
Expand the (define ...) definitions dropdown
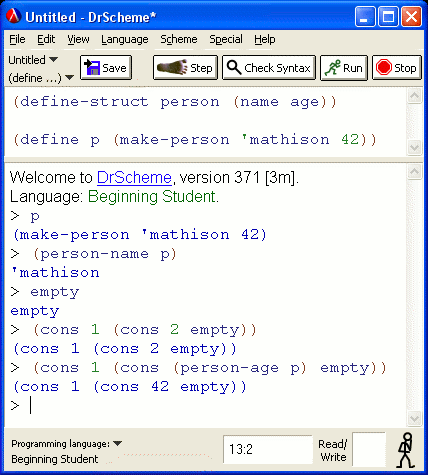[41, 78]
